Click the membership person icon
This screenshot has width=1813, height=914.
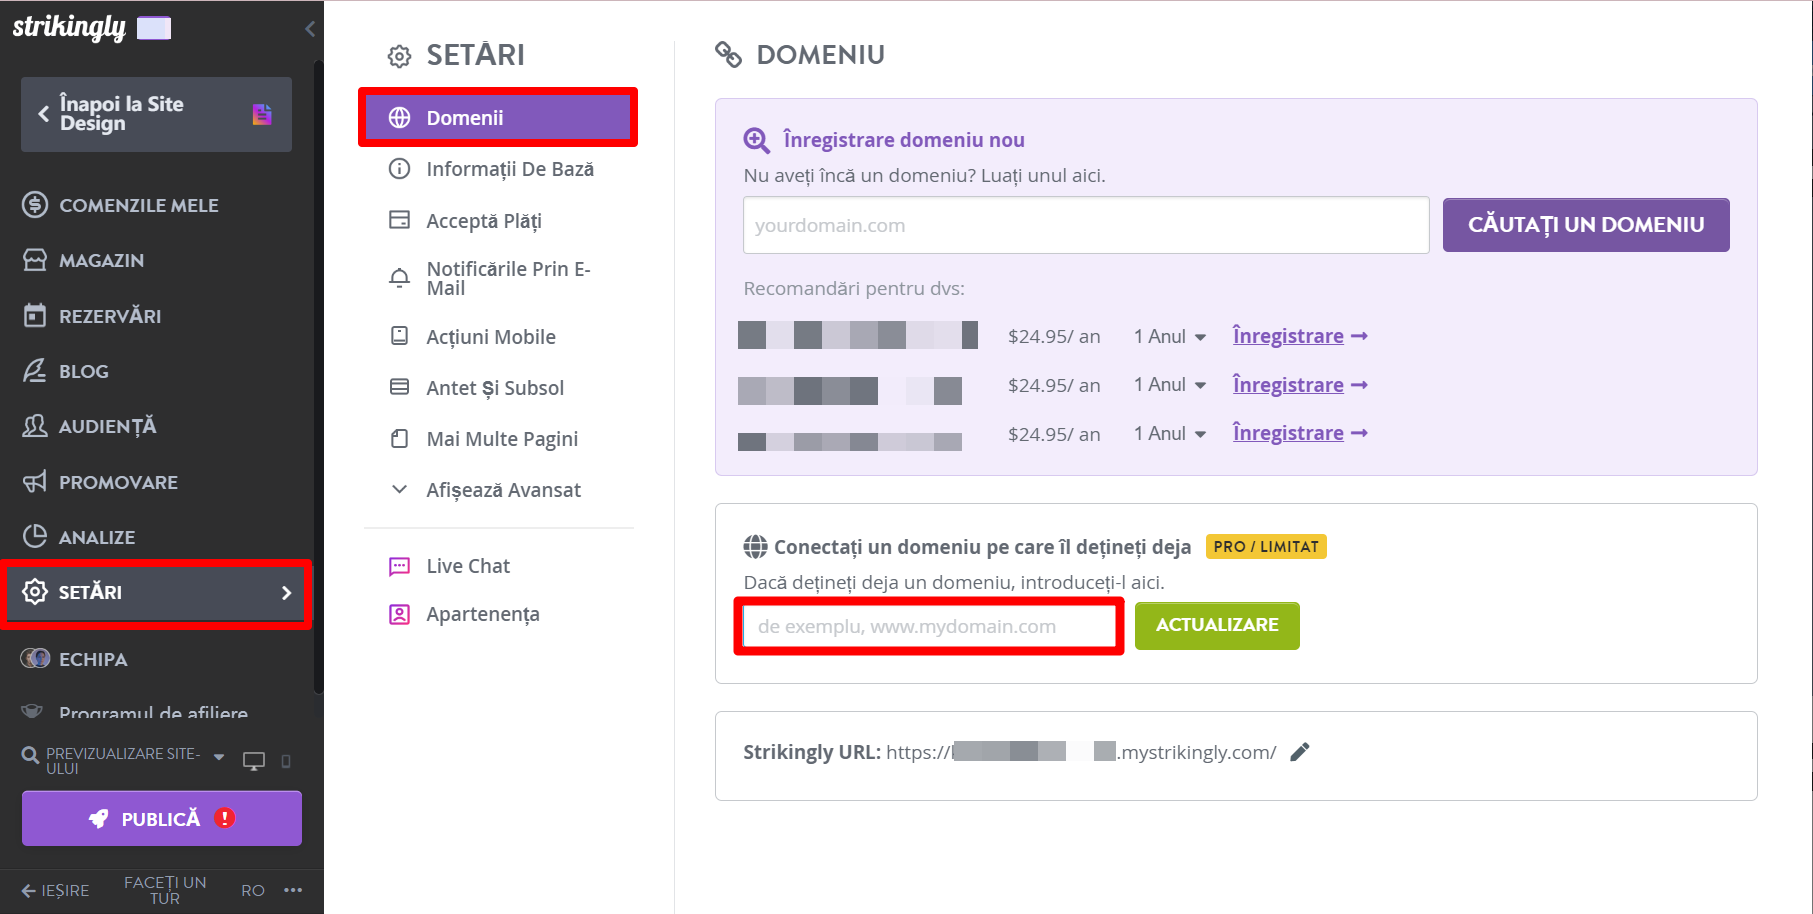[x=399, y=614]
